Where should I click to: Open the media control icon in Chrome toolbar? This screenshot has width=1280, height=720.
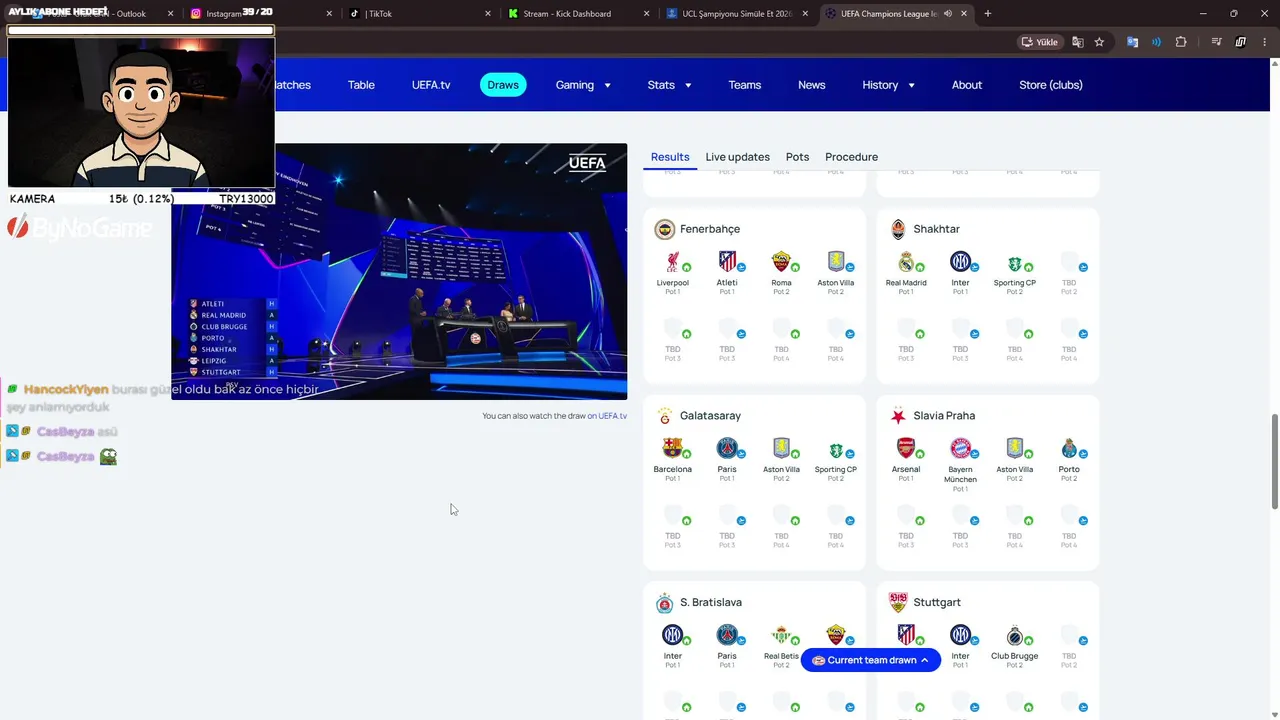pyautogui.click(x=1217, y=42)
